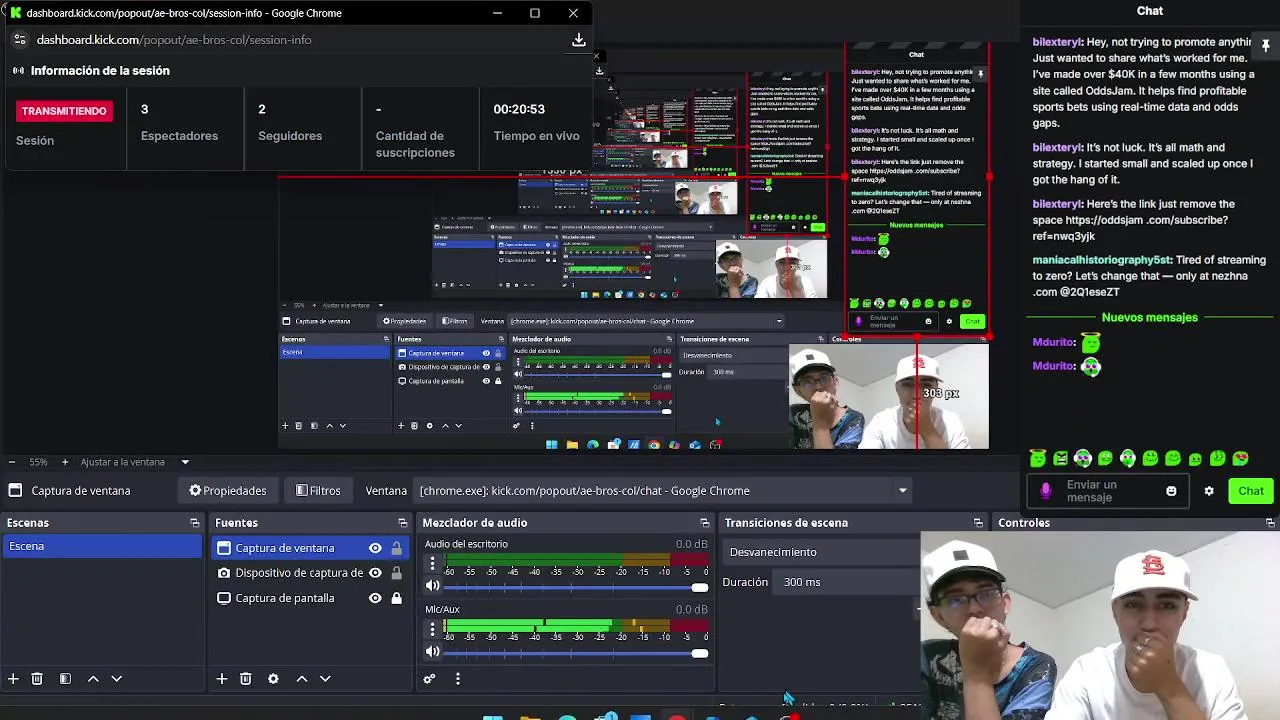Click Nuevos mensajes divider label
The width and height of the screenshot is (1280, 720).
(x=1150, y=317)
